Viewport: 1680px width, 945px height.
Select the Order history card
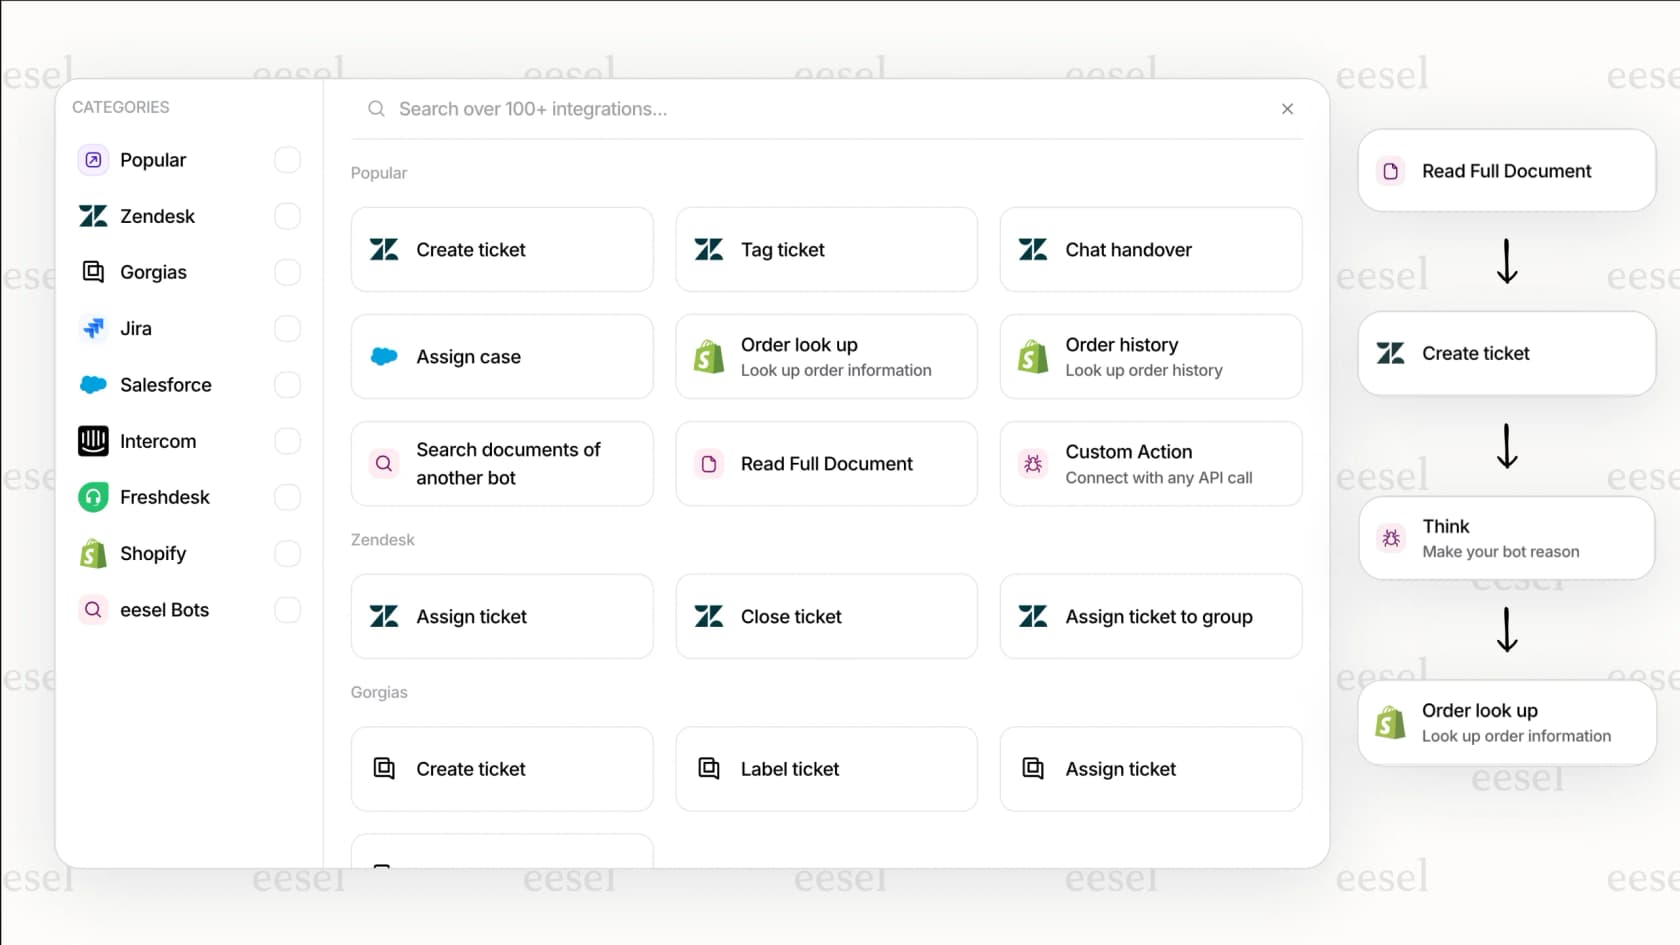(1151, 357)
